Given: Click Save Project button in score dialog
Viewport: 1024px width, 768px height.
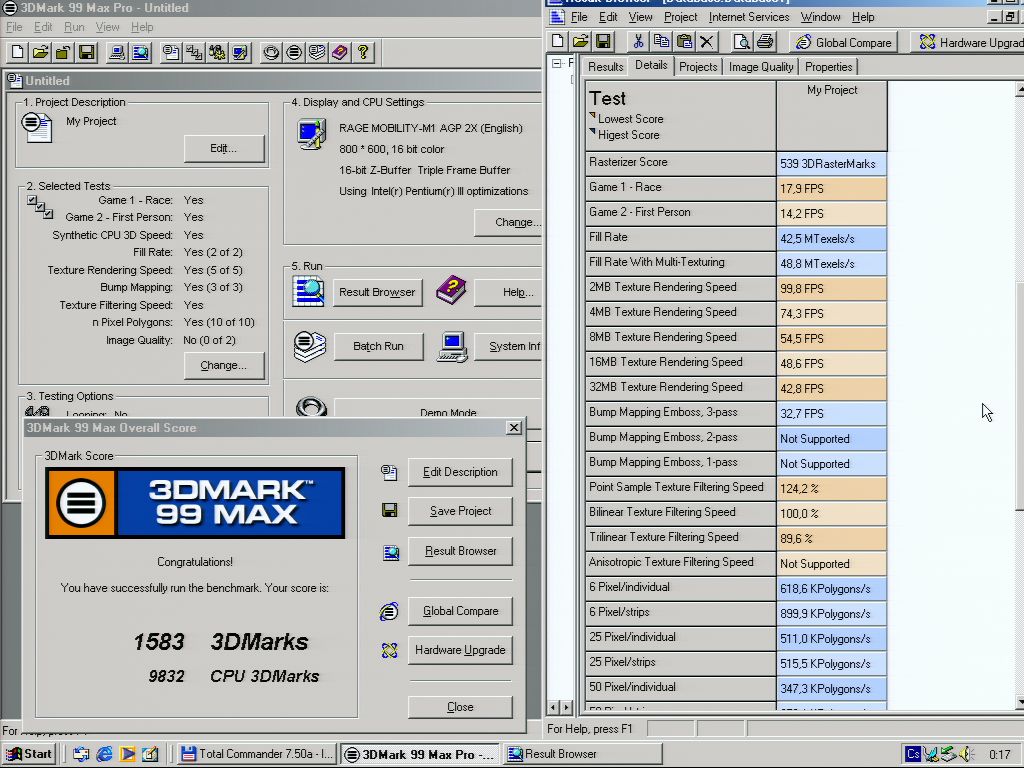Looking at the screenshot, I should coord(460,511).
